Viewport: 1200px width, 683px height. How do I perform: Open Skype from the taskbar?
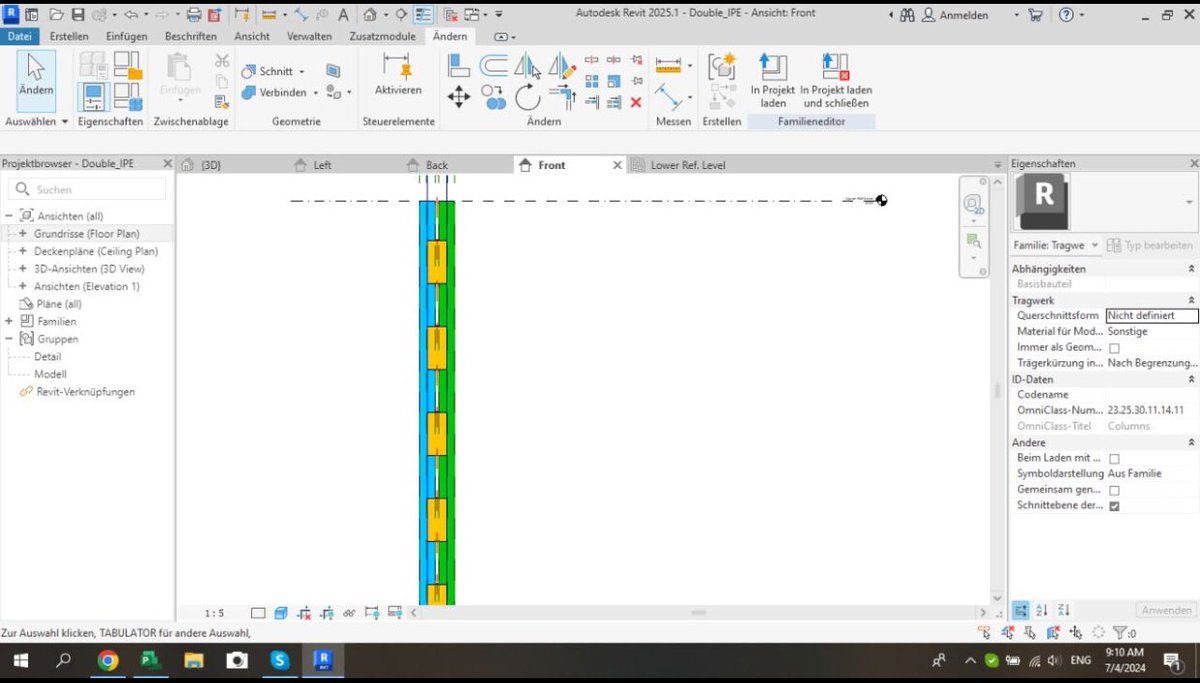point(279,660)
